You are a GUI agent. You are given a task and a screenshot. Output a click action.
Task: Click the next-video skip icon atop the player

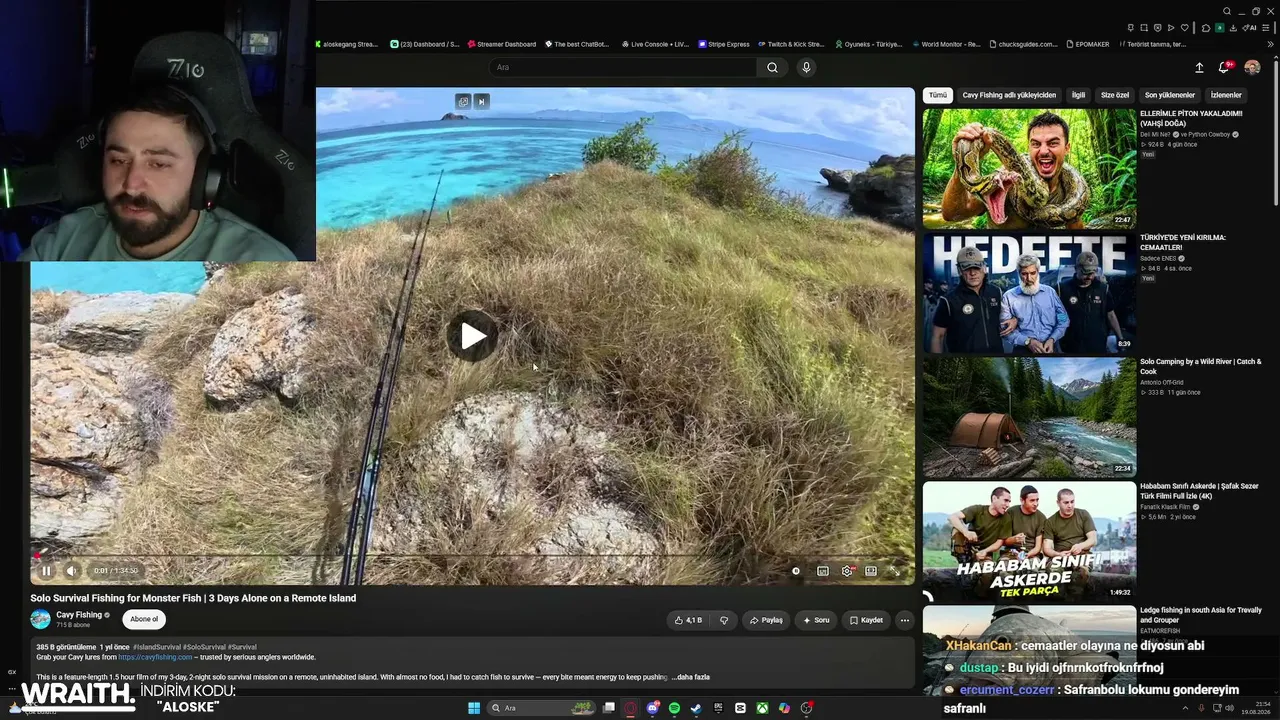[x=481, y=101]
